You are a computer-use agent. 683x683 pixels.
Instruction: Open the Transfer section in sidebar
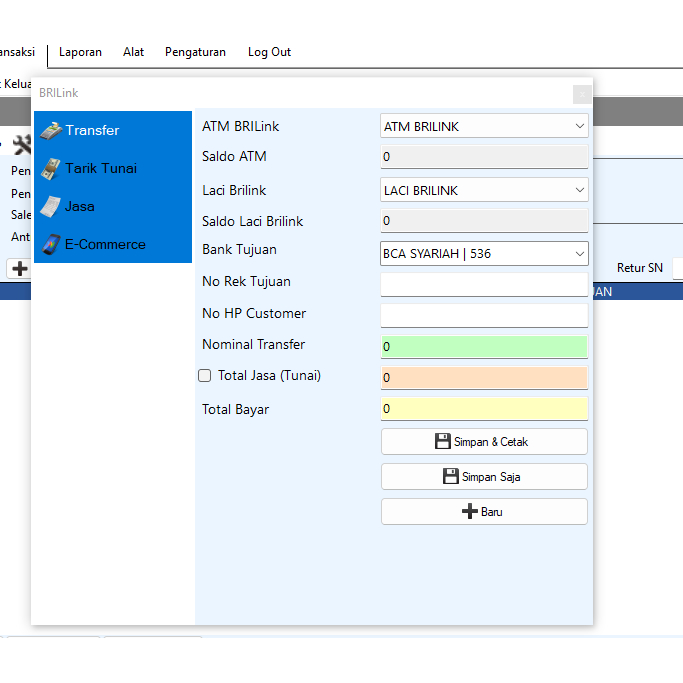click(x=113, y=130)
